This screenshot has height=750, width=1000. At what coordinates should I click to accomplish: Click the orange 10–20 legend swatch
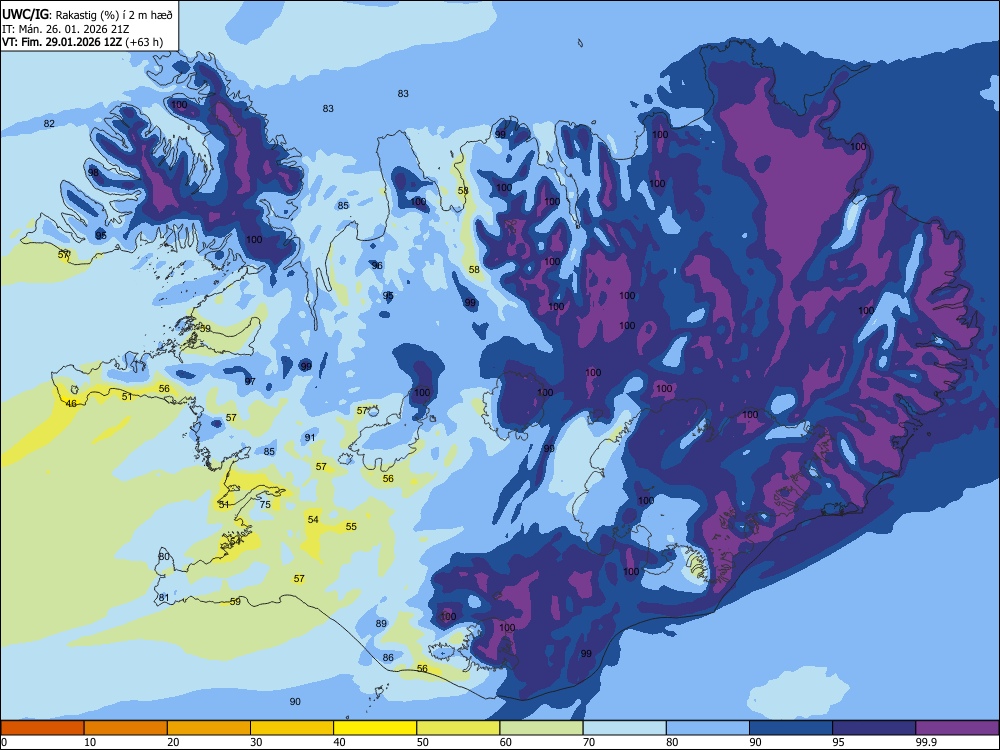click(126, 728)
